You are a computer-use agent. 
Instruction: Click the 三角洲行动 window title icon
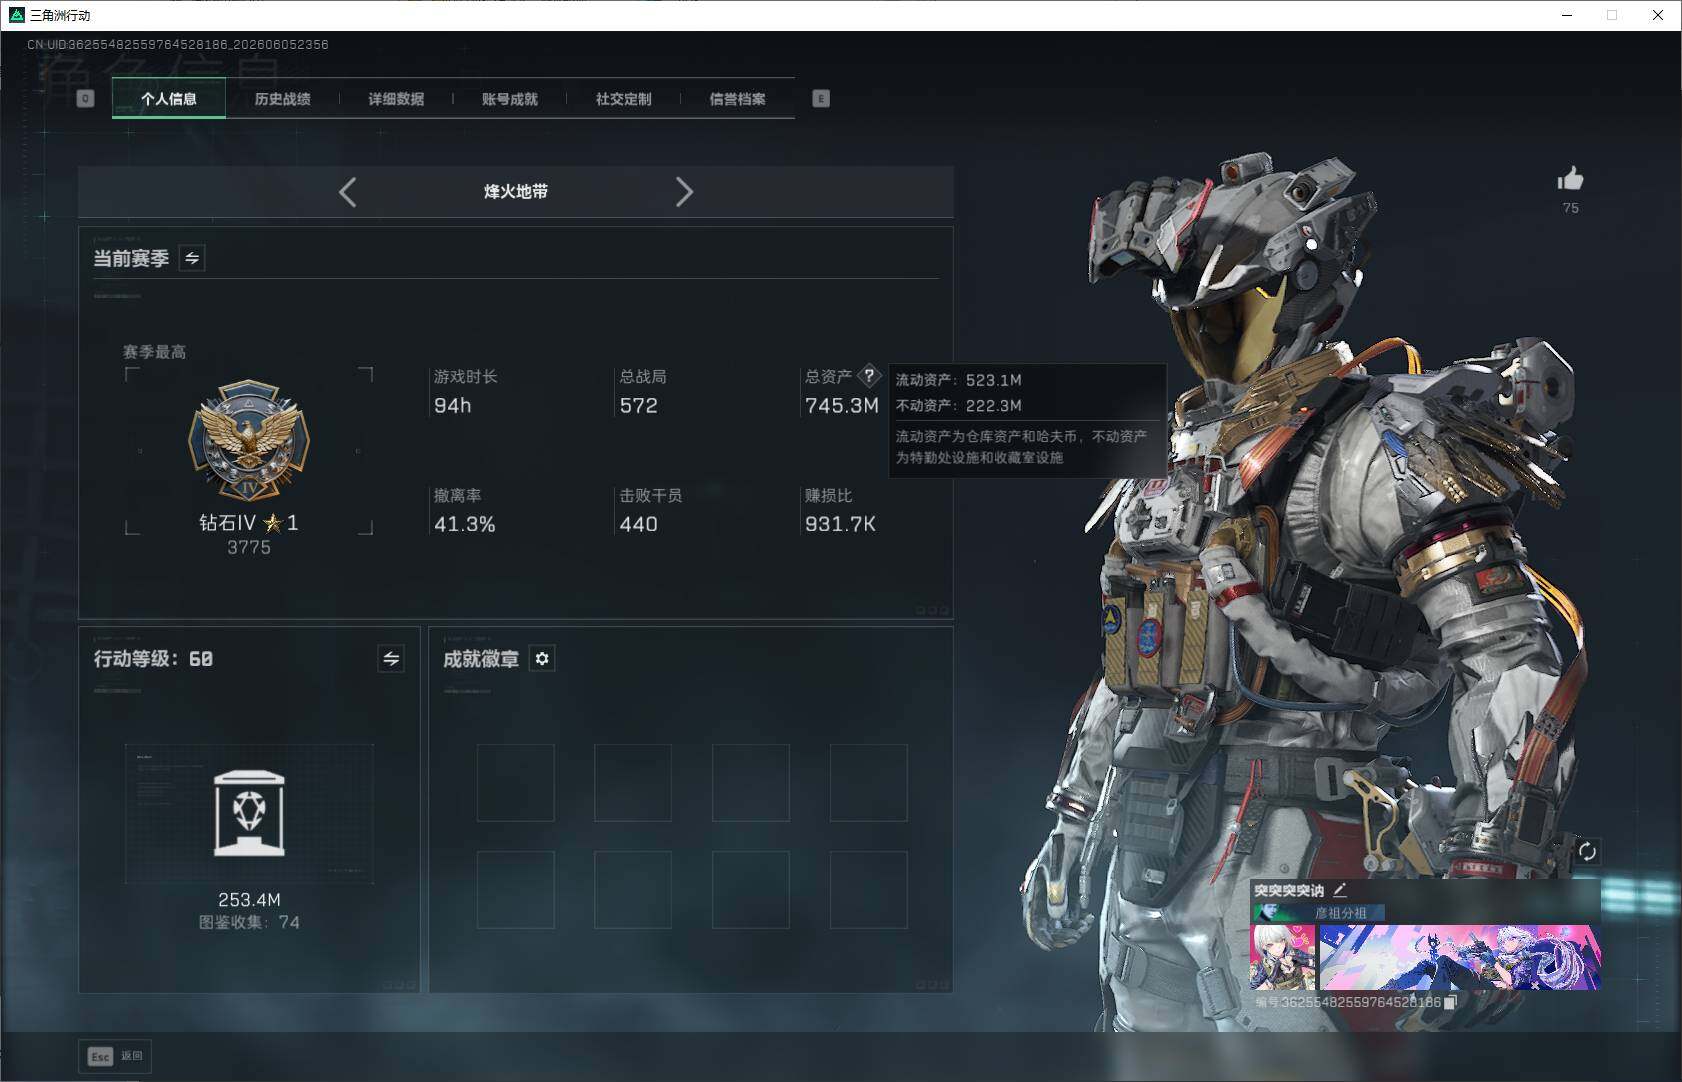[16, 15]
